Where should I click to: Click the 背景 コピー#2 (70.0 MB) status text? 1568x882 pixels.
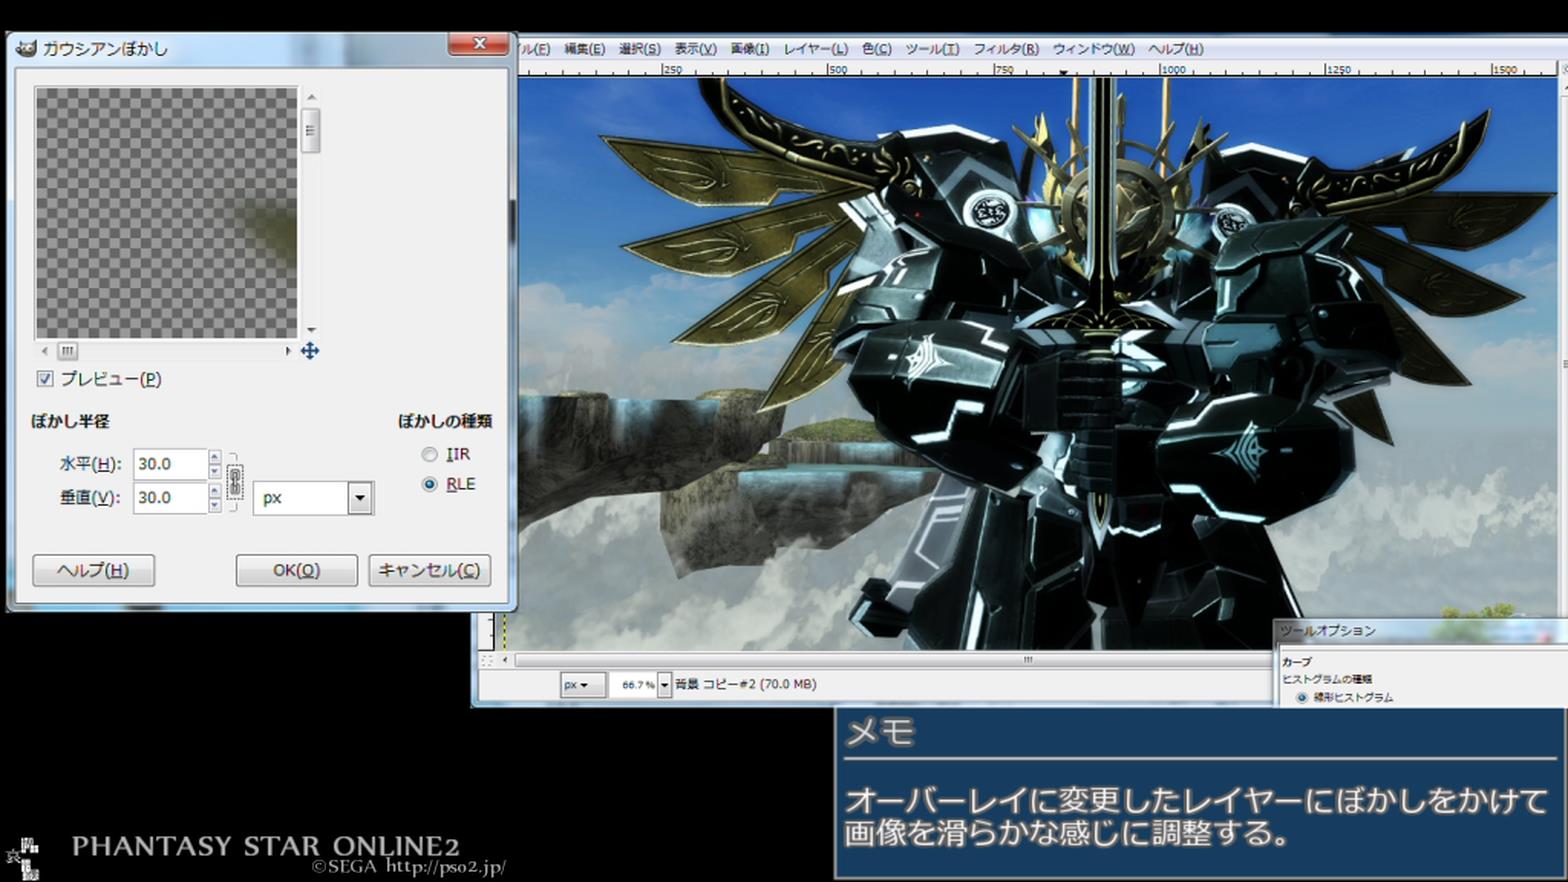745,684
